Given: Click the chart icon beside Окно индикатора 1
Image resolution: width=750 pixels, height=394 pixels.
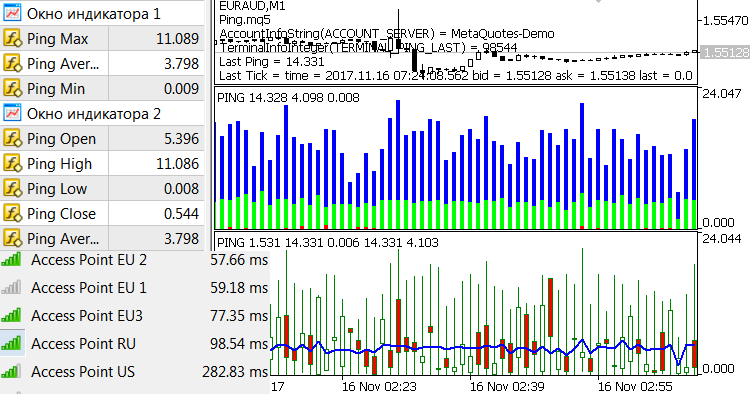Looking at the screenshot, I should coord(12,13).
